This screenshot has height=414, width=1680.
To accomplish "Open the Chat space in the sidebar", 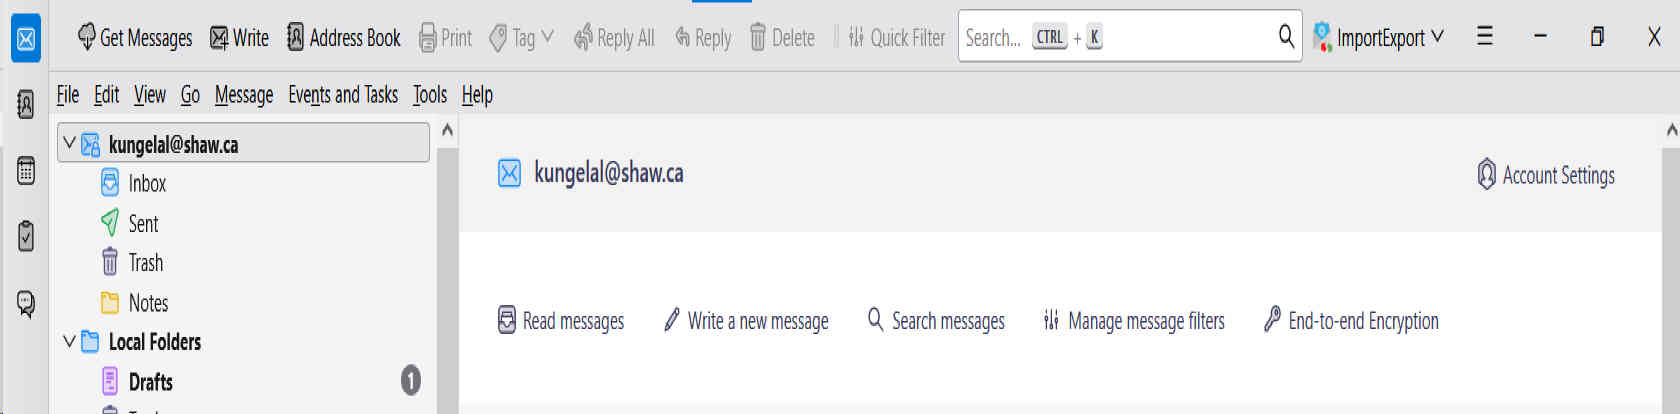I will (26, 303).
